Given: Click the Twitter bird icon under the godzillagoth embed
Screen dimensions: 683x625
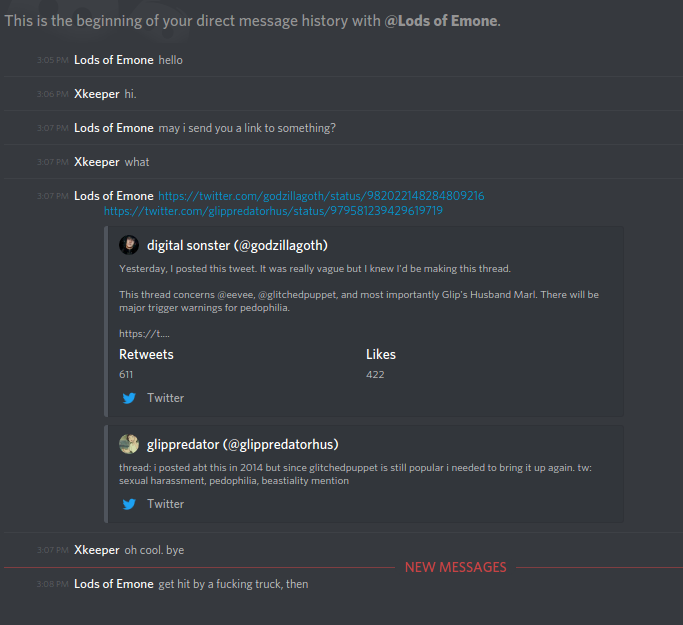Looking at the screenshot, I should click(129, 398).
